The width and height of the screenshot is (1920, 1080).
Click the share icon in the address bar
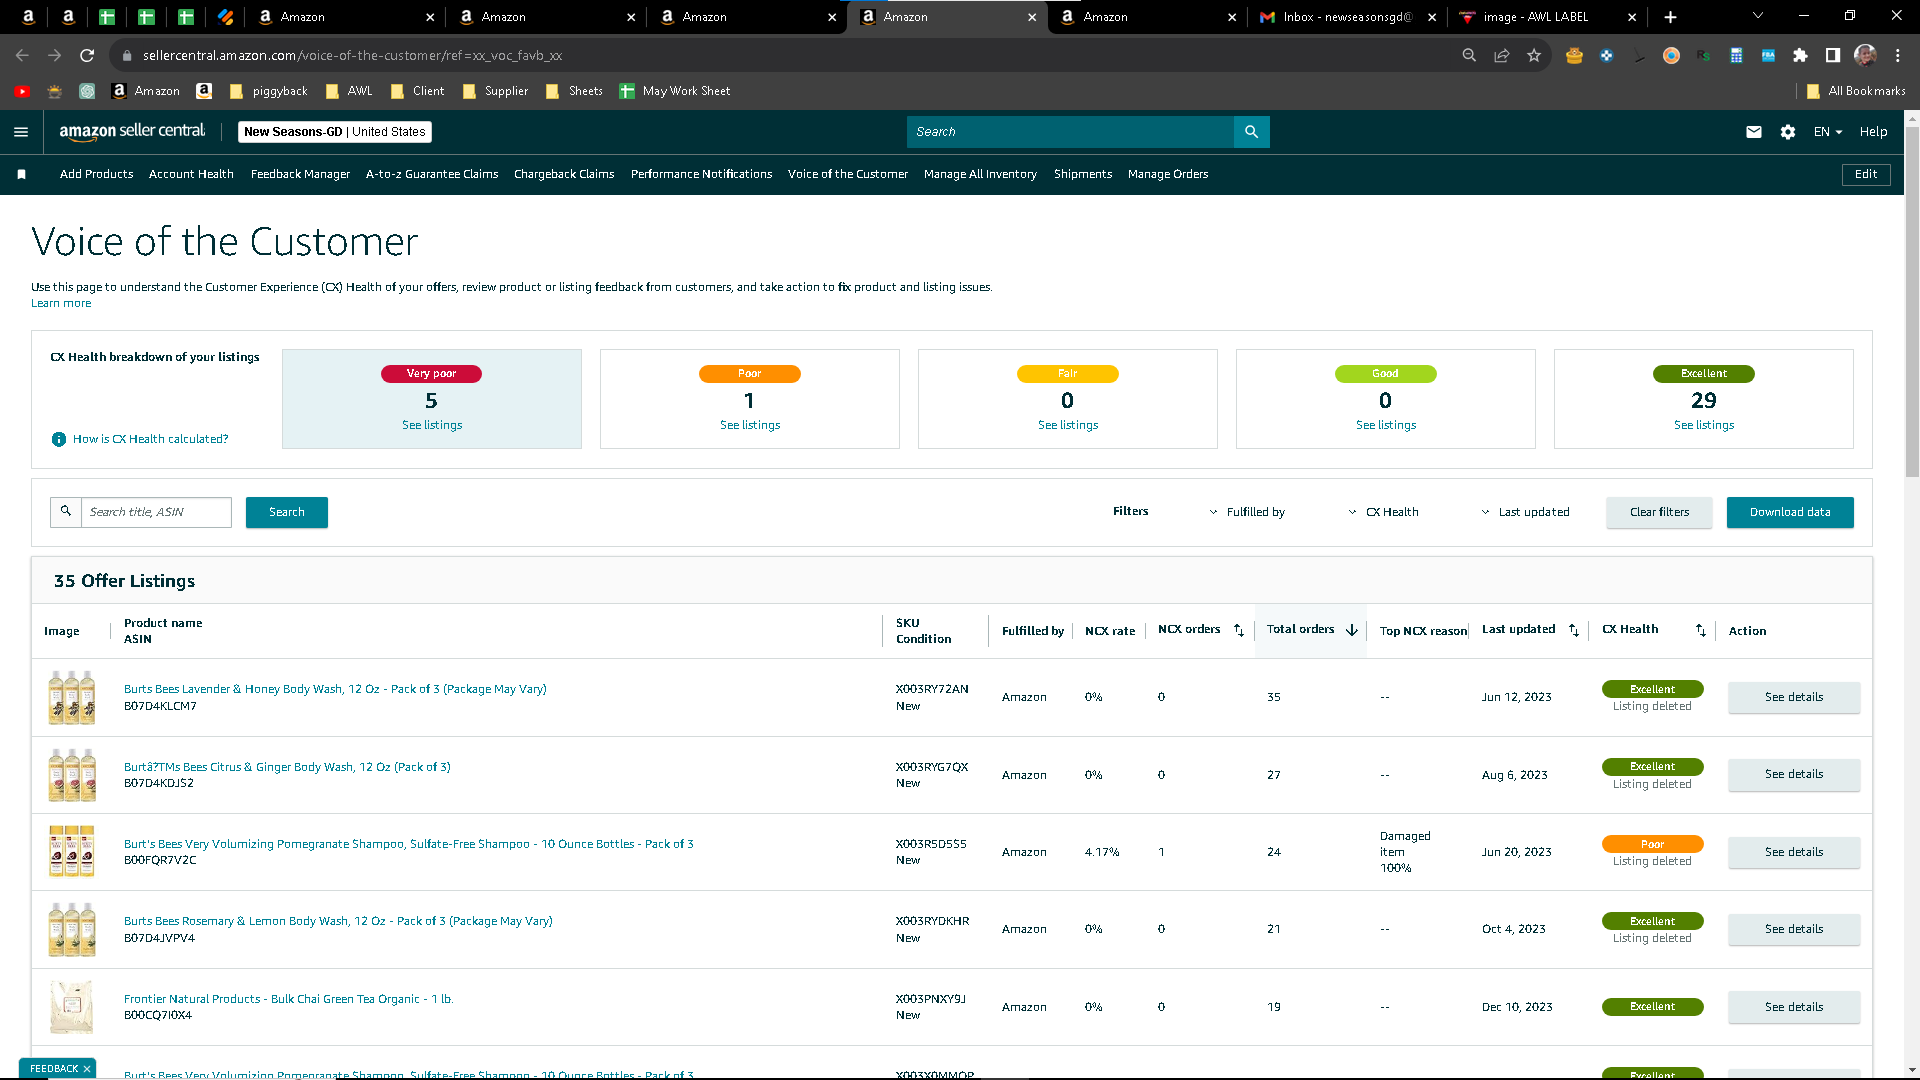pyautogui.click(x=1502, y=56)
